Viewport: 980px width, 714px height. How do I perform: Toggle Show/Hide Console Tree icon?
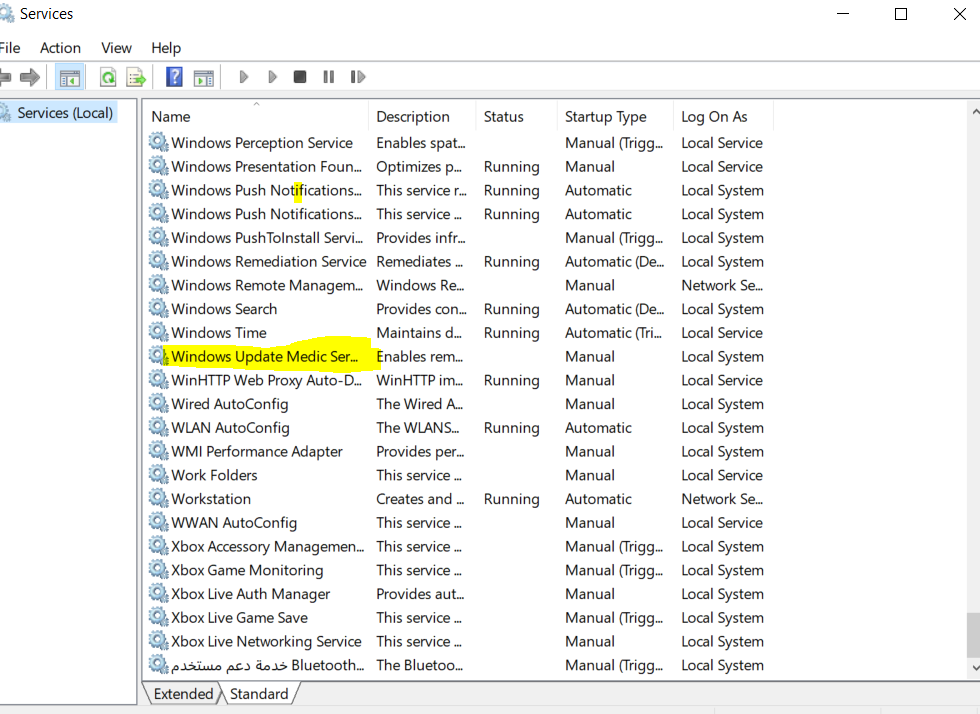click(69, 77)
